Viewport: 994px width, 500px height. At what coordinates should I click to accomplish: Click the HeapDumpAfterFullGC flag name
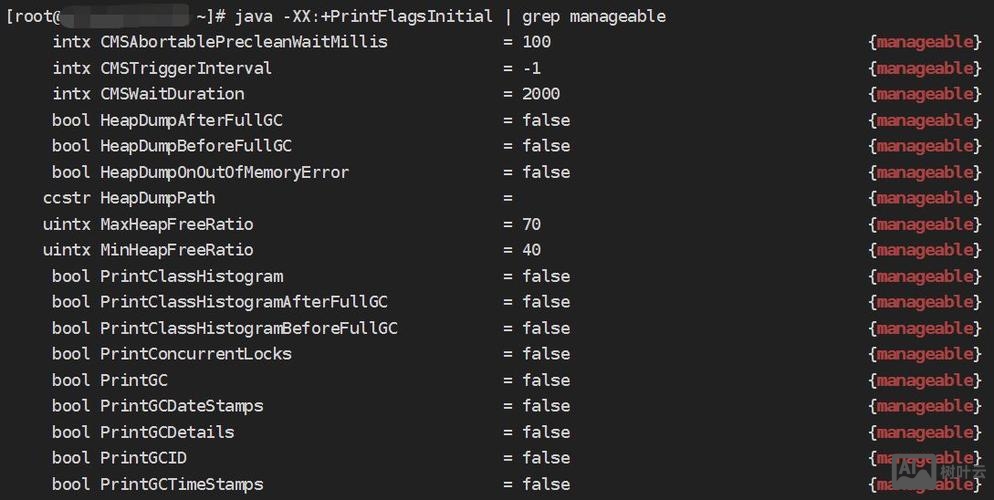(195, 120)
